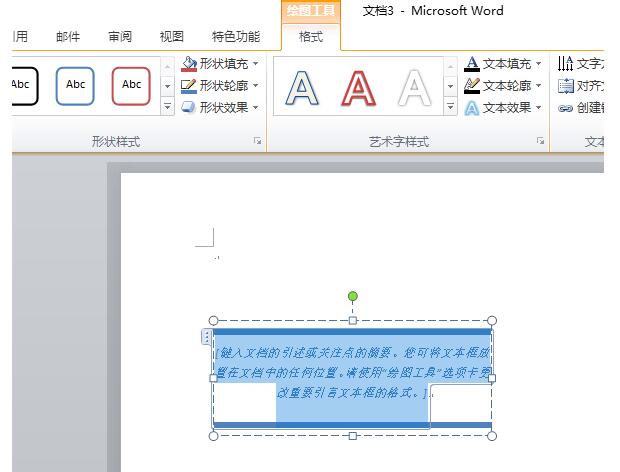Click the placeholder text inside the text box
Screen dimensions: 620x472
(x=353, y=373)
